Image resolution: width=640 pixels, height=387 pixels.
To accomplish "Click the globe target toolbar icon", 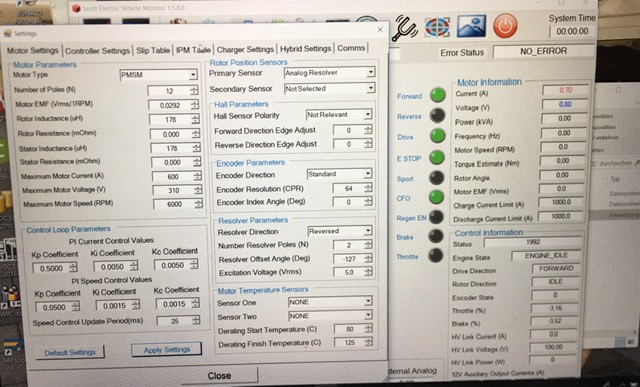I will click(437, 27).
